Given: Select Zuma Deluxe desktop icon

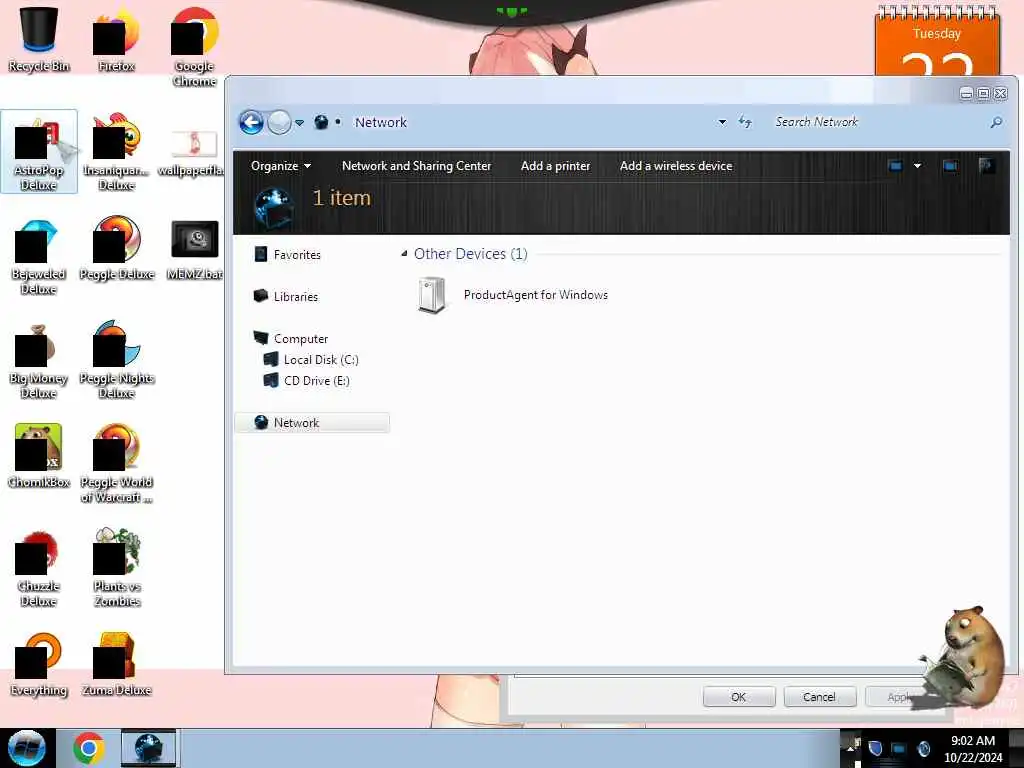Looking at the screenshot, I should click(116, 665).
